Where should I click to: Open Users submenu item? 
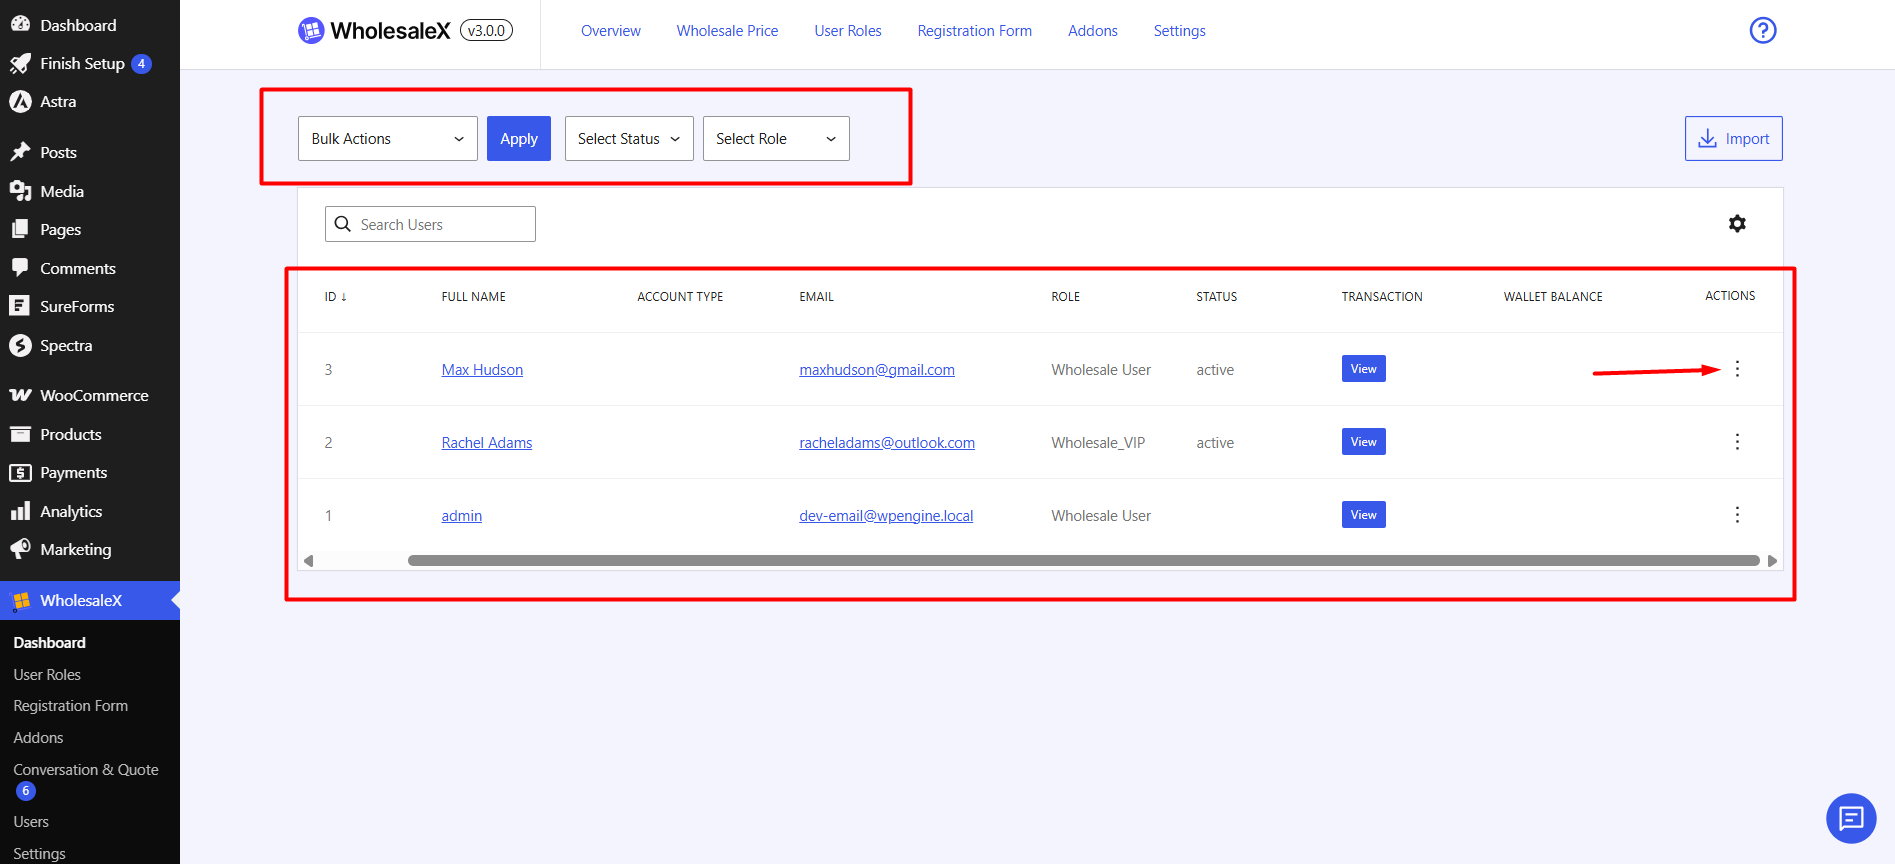[x=31, y=822]
